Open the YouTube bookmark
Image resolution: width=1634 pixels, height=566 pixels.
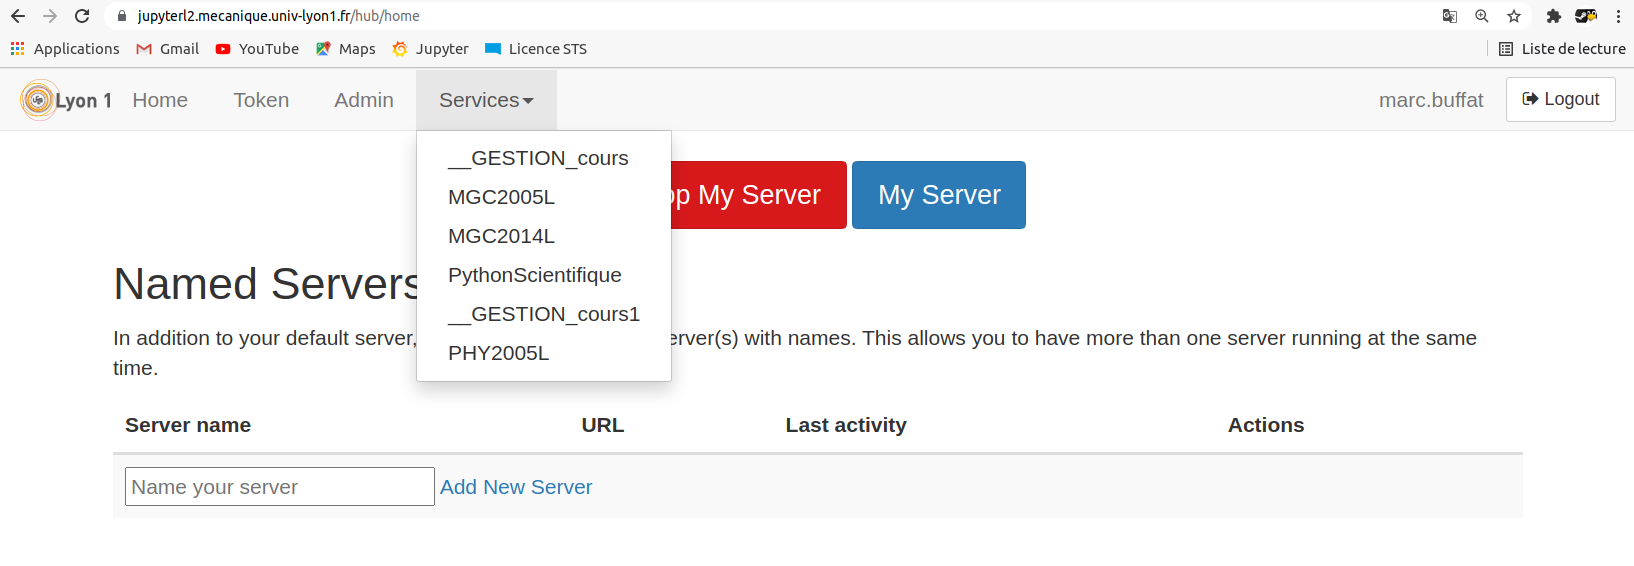(x=257, y=49)
